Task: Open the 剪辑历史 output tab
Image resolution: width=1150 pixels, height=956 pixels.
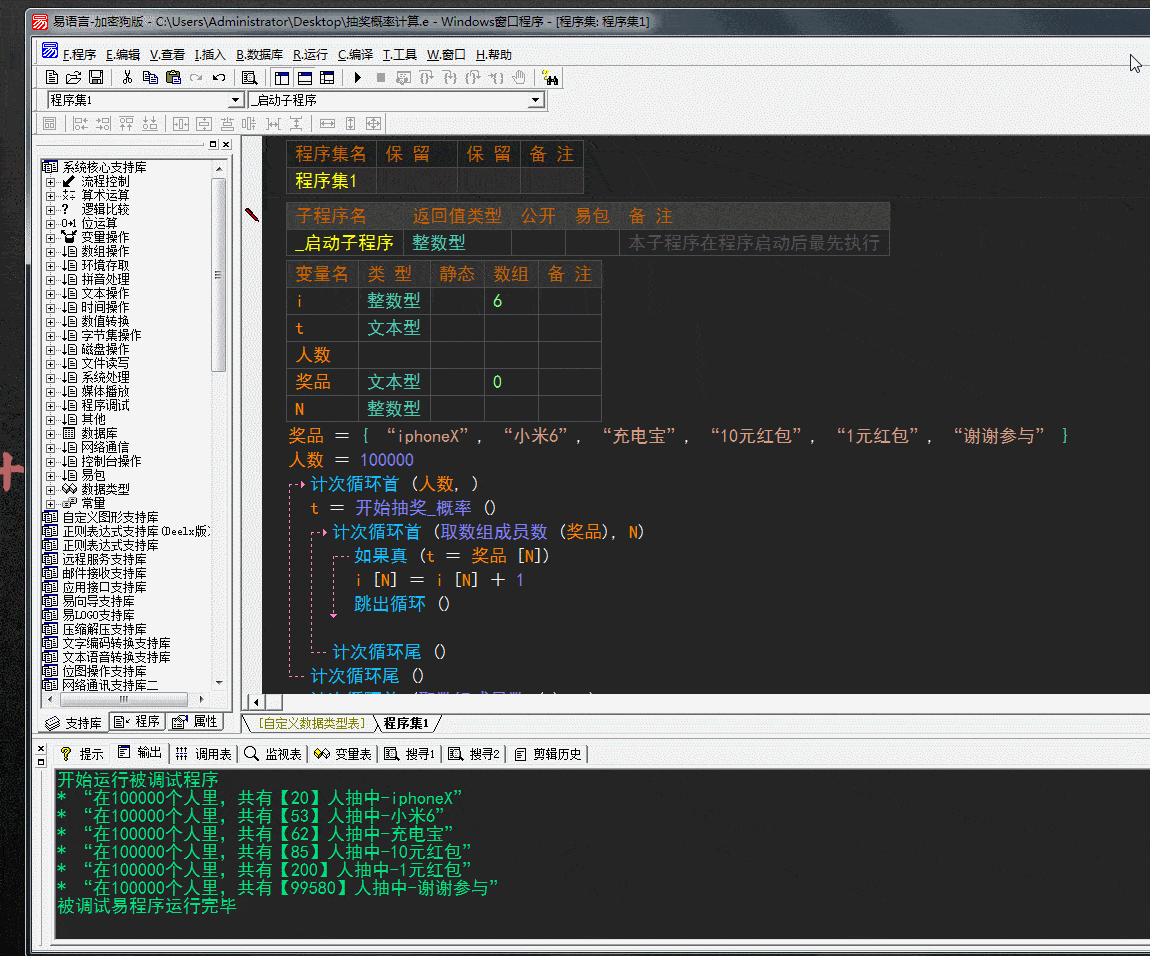Action: coord(548,754)
